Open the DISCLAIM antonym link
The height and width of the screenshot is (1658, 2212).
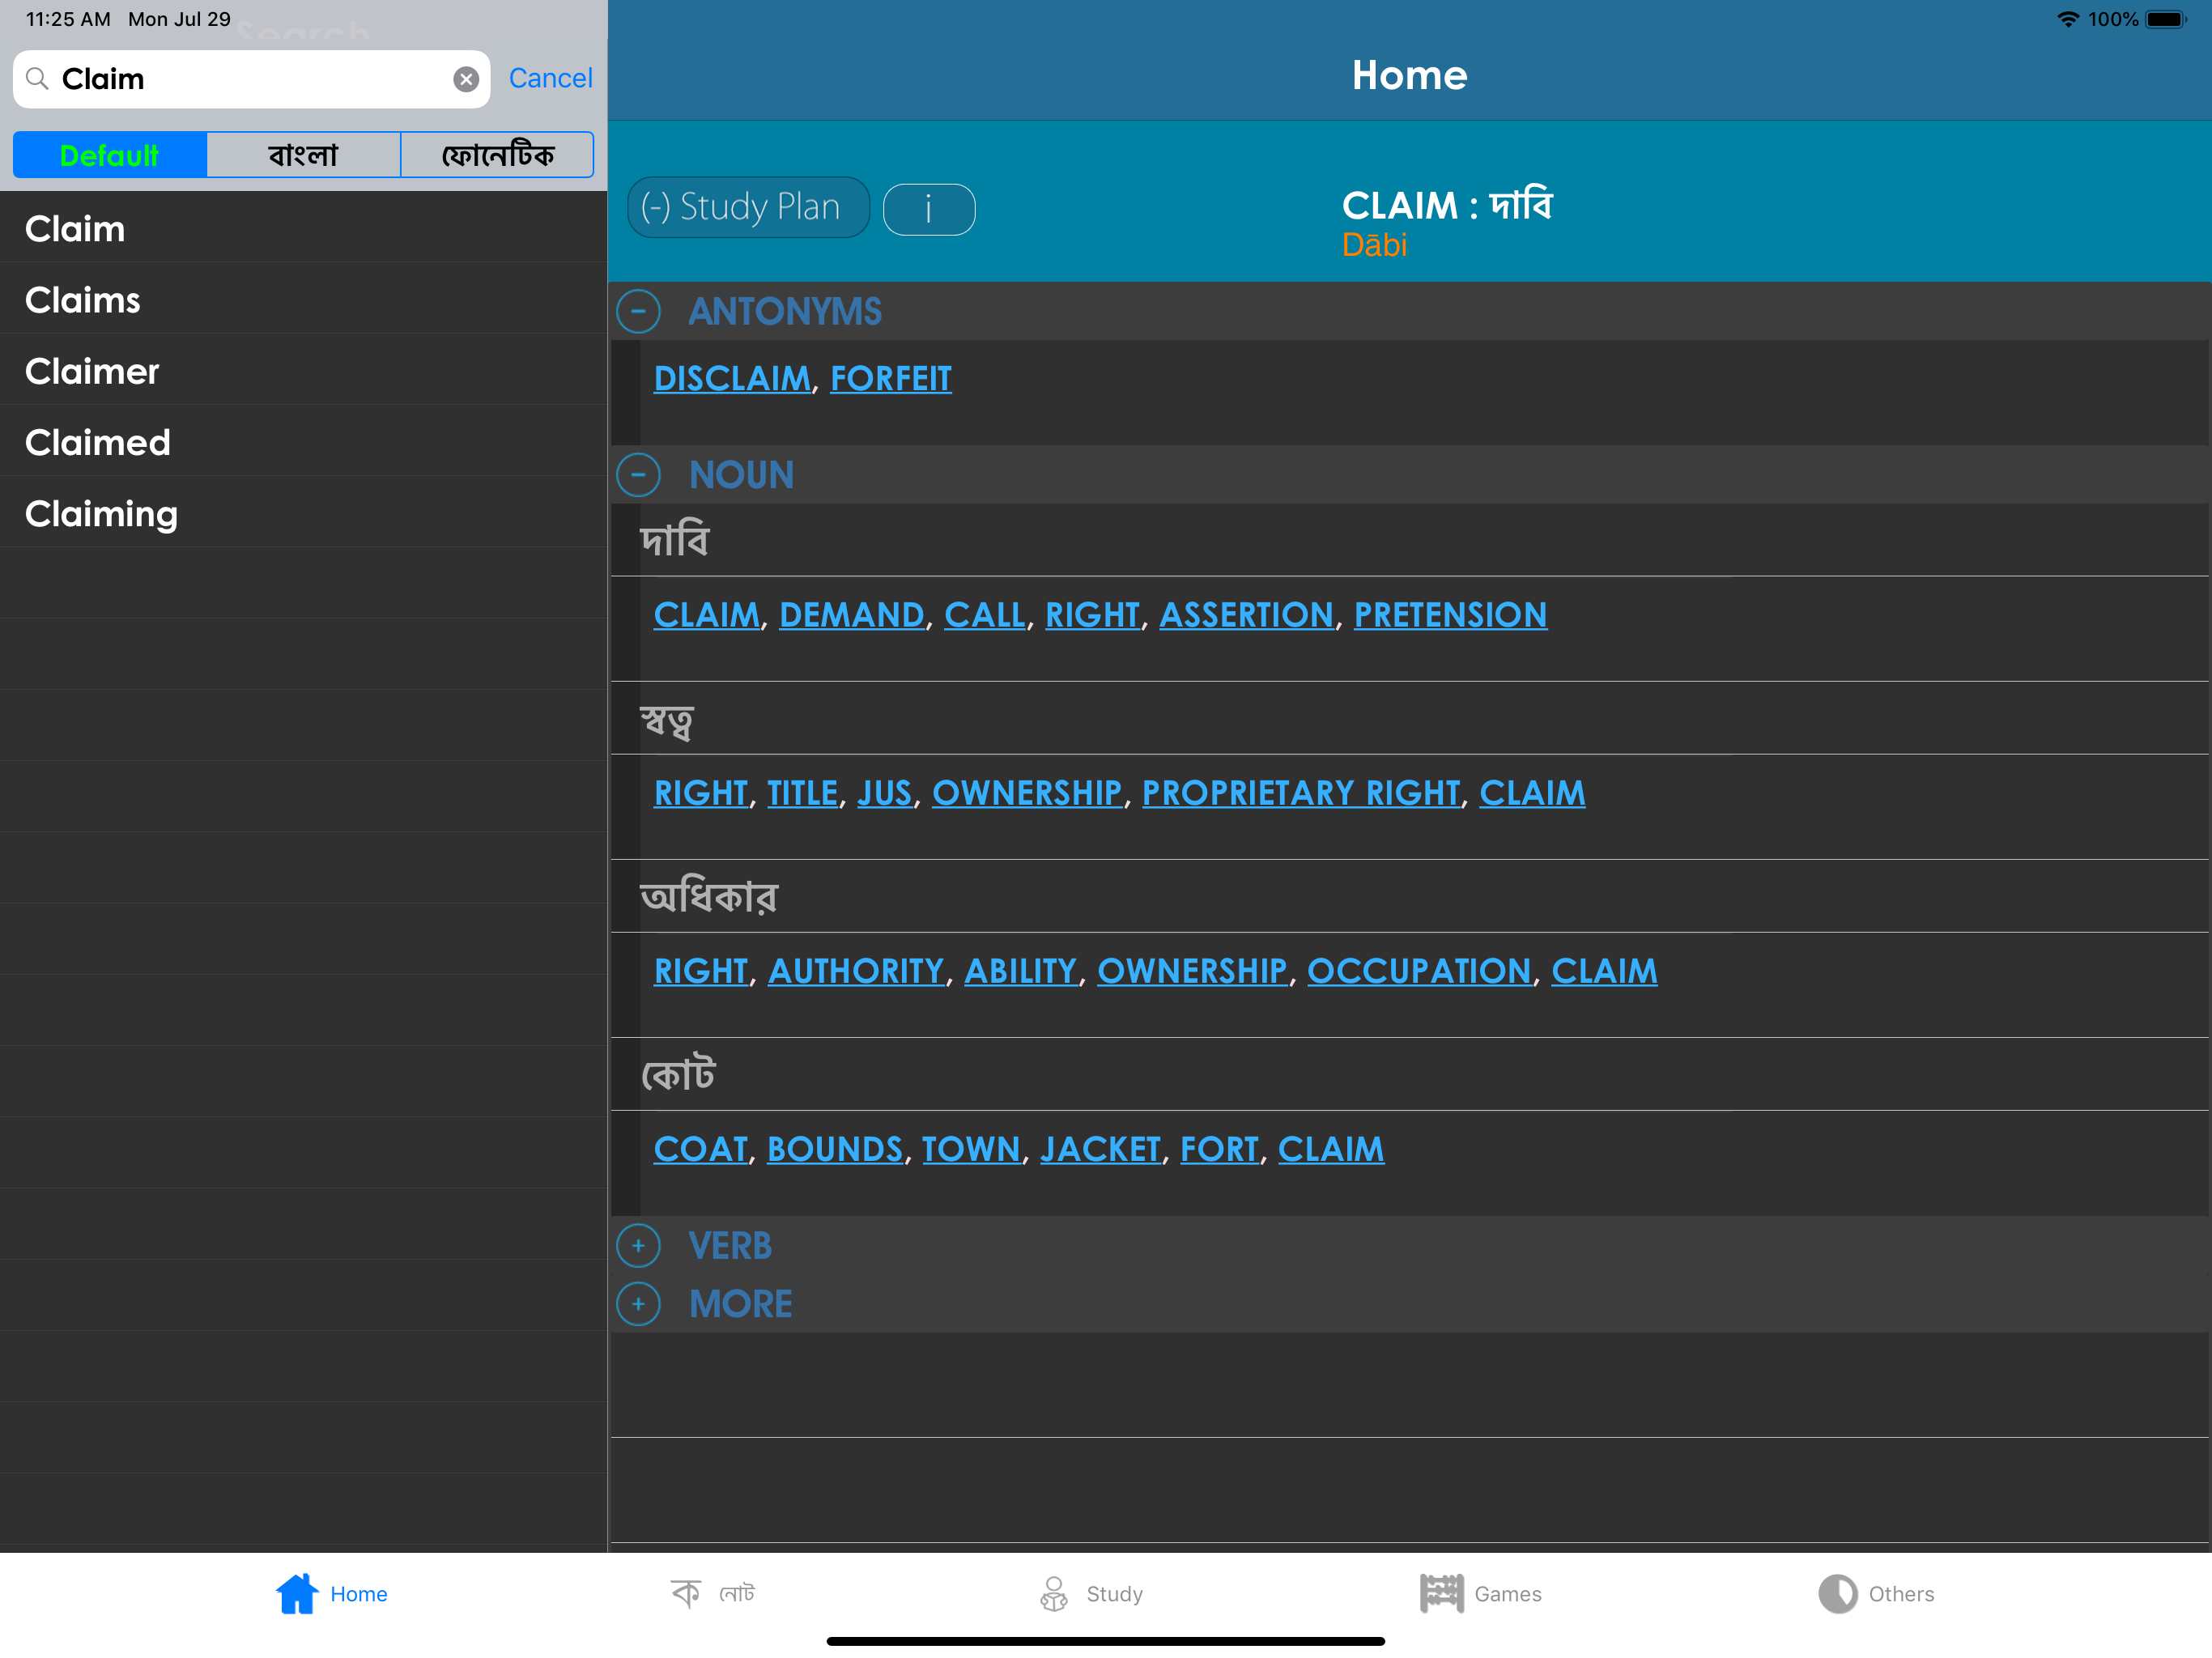tap(731, 379)
